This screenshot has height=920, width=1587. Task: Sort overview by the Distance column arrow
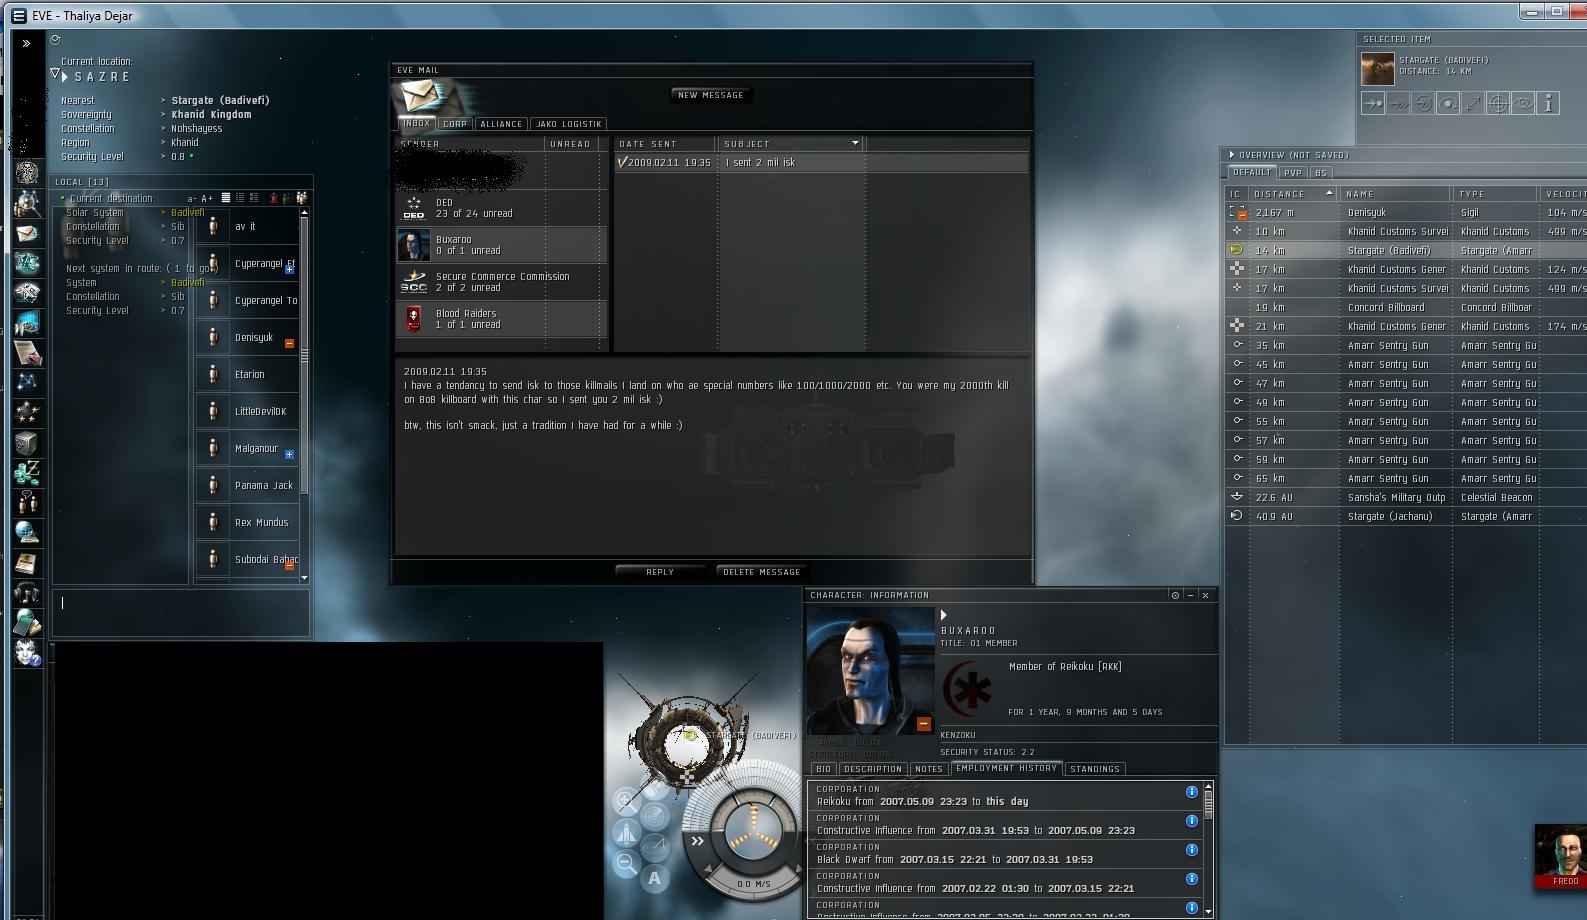(1329, 193)
